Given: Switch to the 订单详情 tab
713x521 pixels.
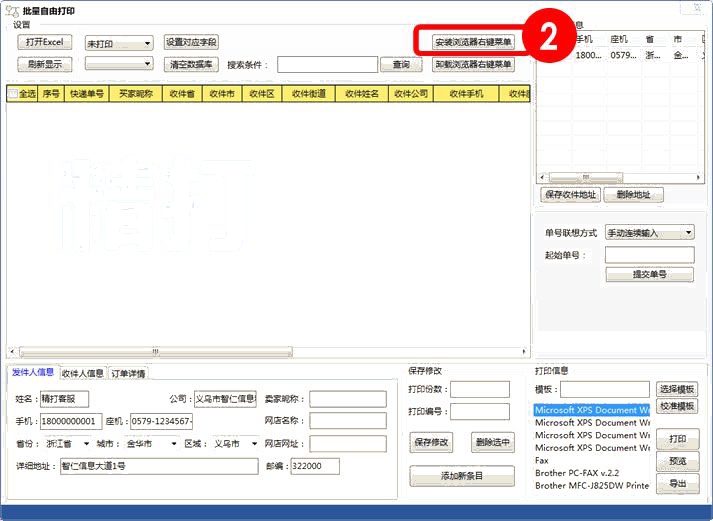Looking at the screenshot, I should 128,373.
